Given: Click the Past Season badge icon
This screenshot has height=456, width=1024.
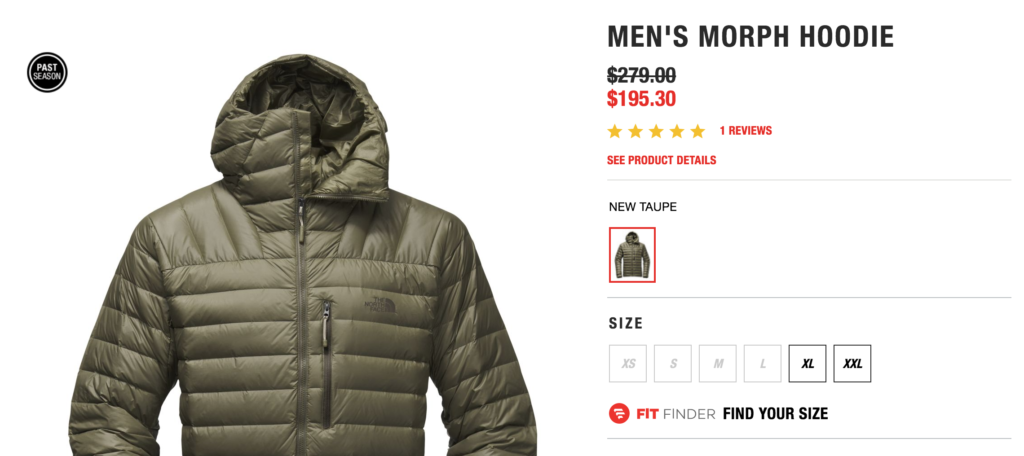Looking at the screenshot, I should click(47, 72).
